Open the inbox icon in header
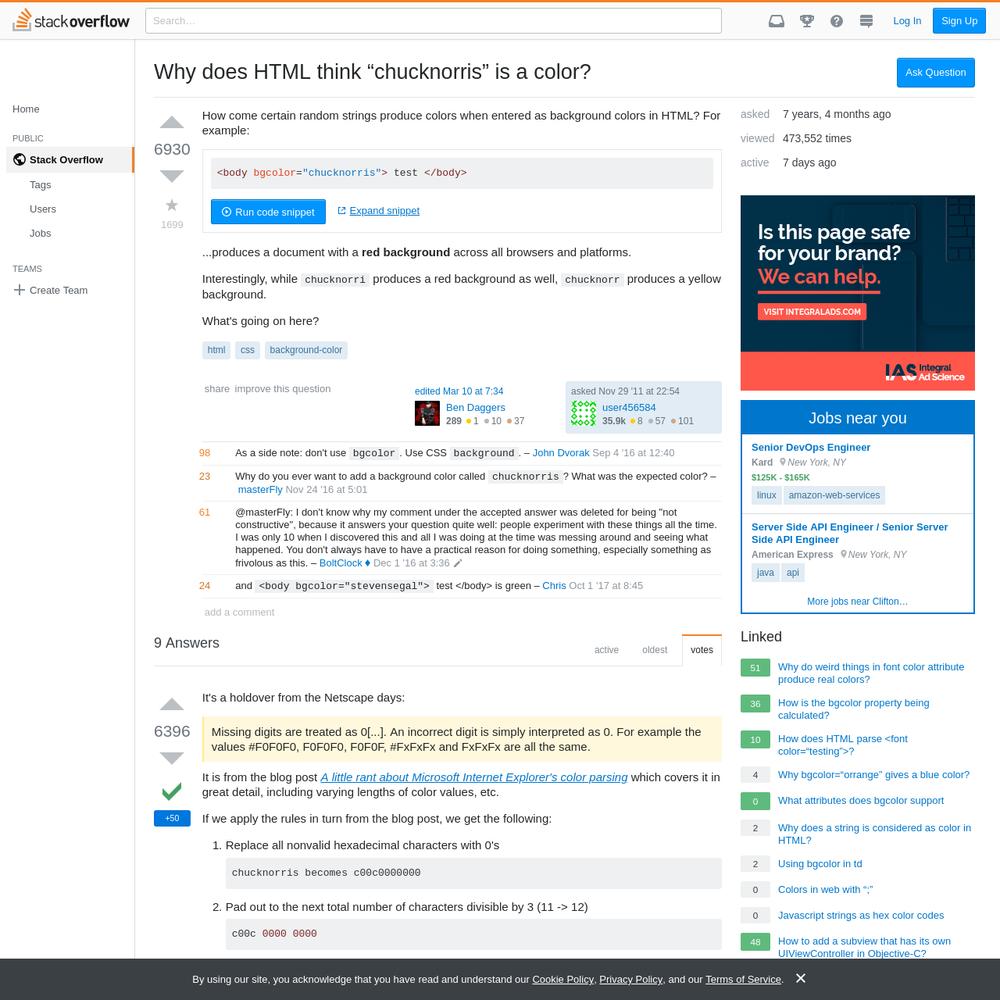1000x1000 pixels. pyautogui.click(x=776, y=21)
